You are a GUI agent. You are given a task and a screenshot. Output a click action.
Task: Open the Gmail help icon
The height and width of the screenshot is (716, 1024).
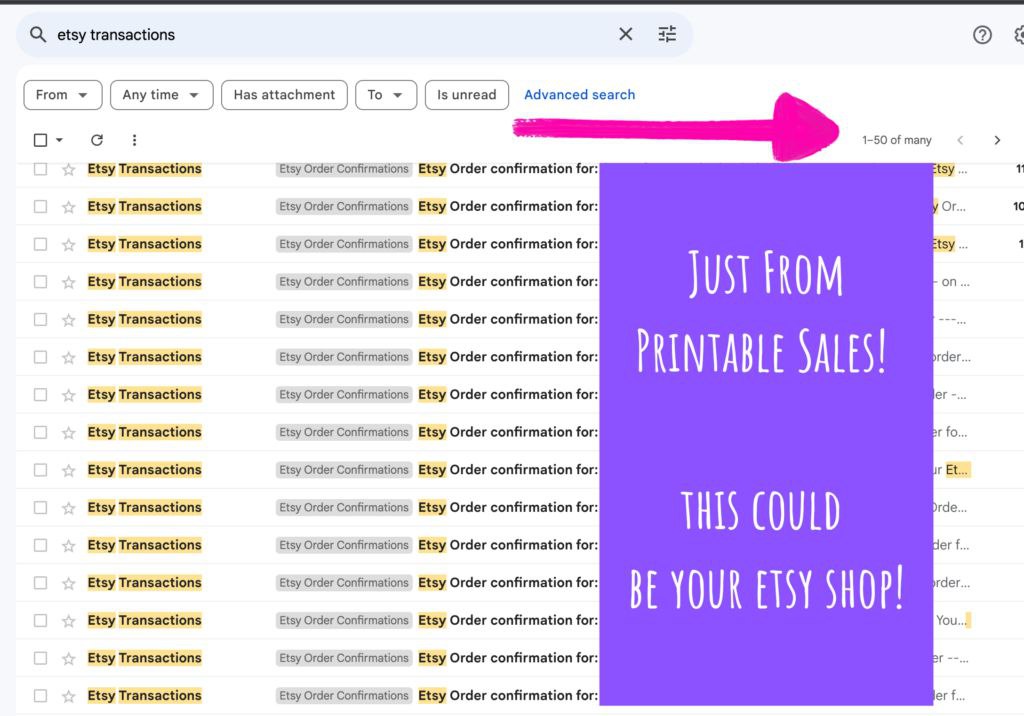click(x=982, y=34)
